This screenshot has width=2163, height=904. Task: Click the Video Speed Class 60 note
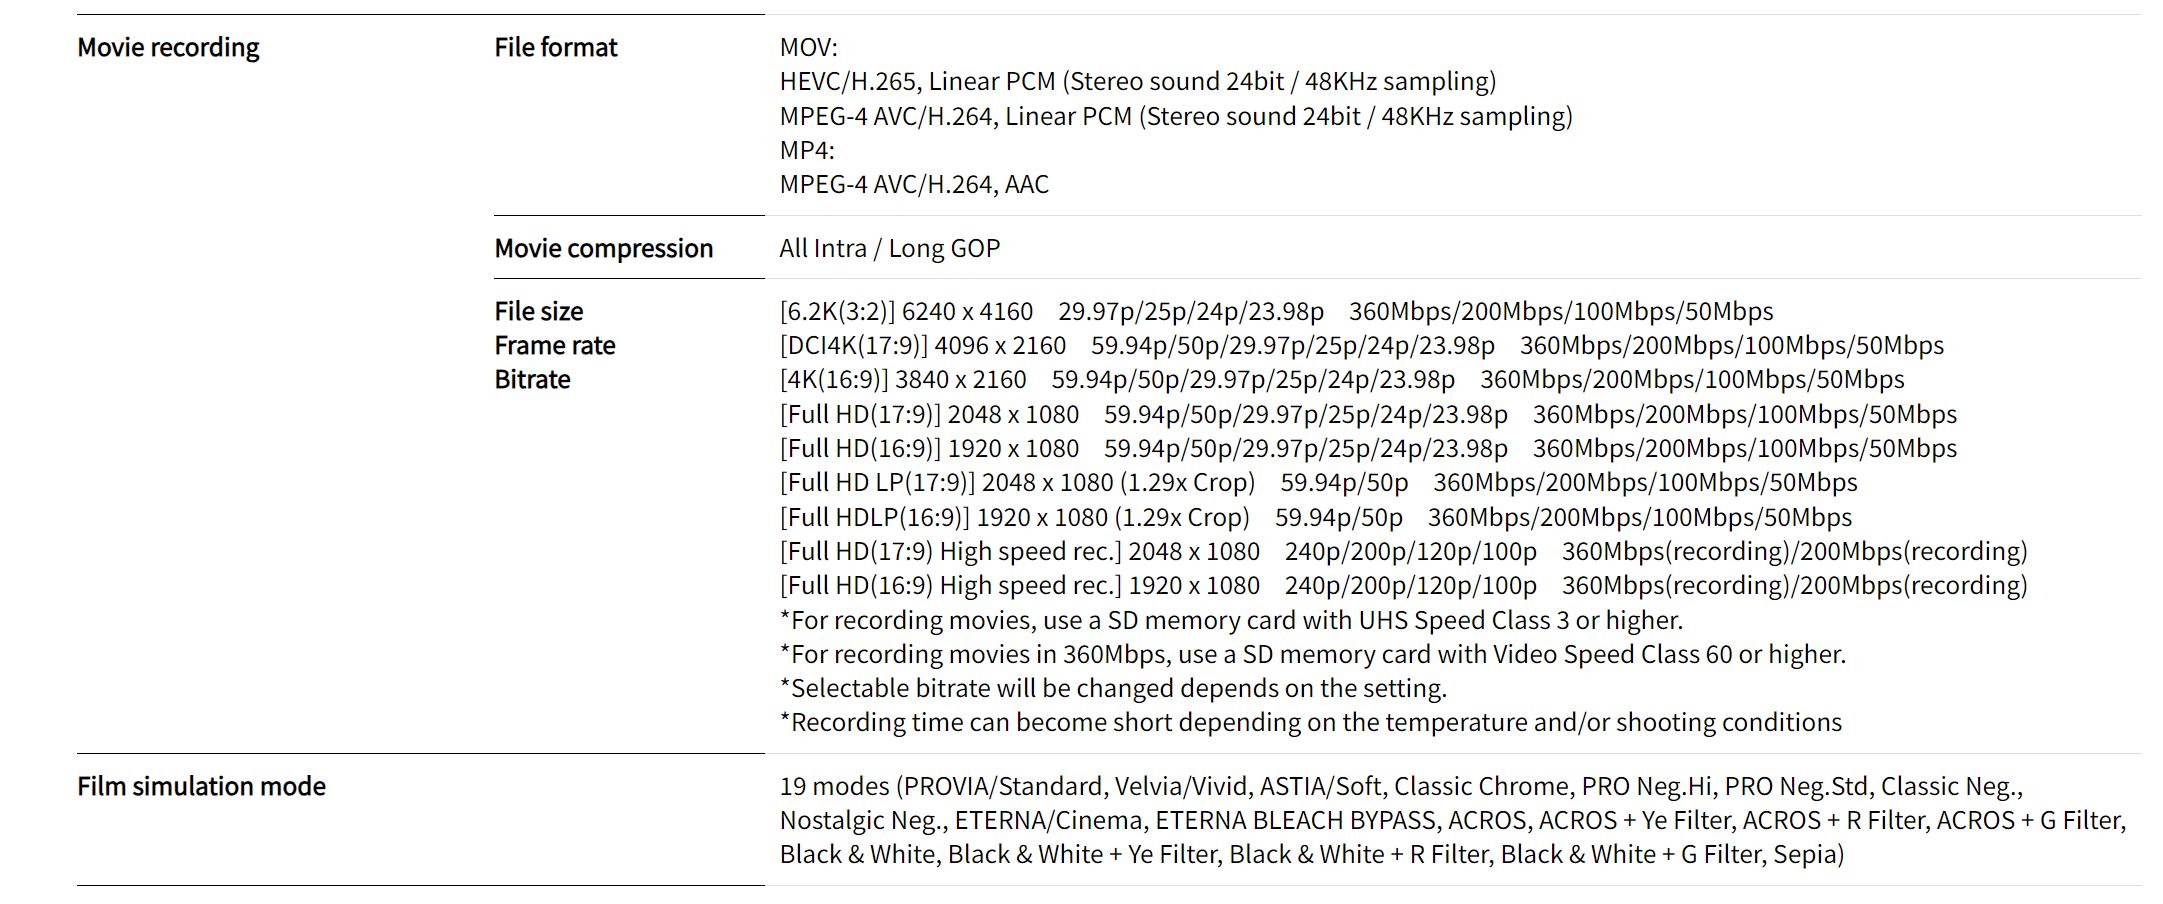(1313, 654)
